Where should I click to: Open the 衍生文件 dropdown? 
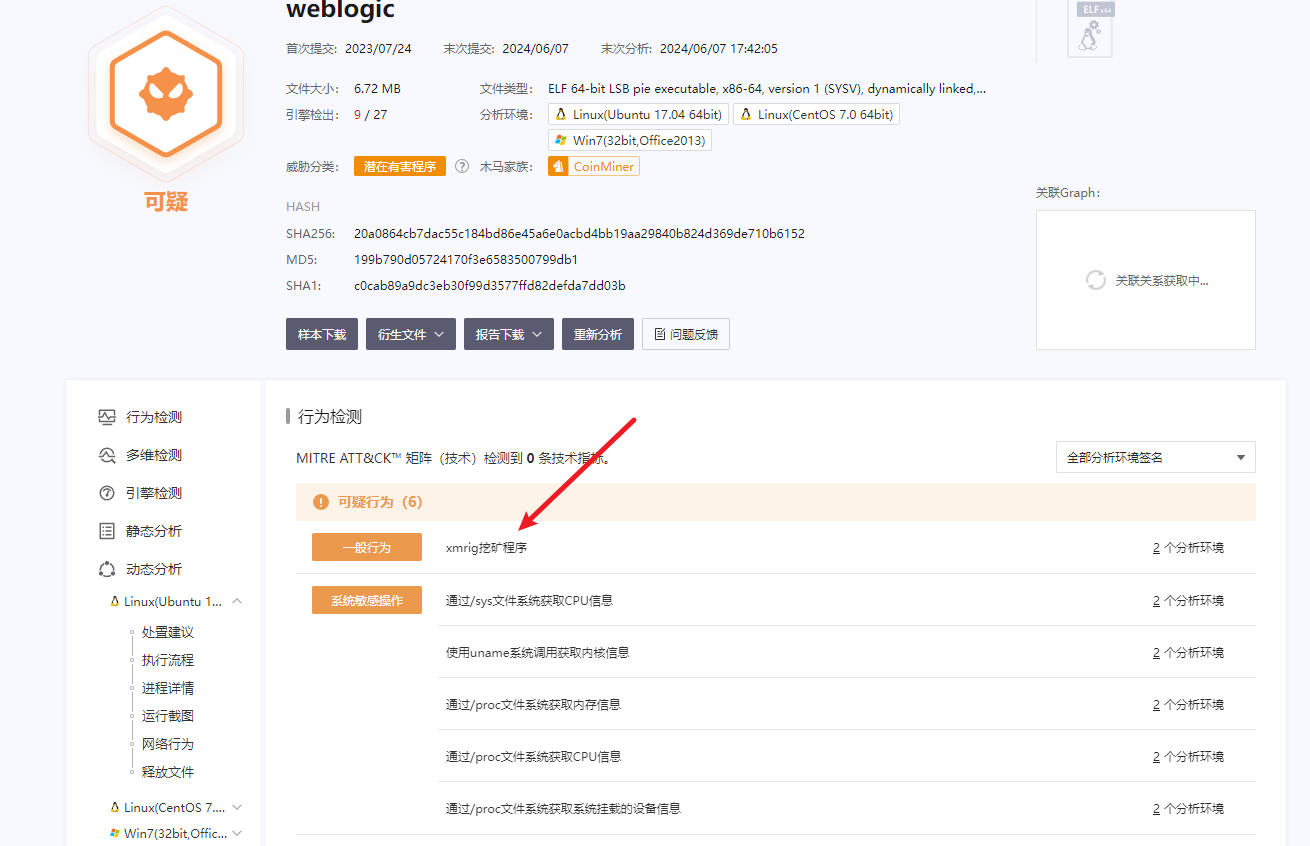pyautogui.click(x=411, y=334)
